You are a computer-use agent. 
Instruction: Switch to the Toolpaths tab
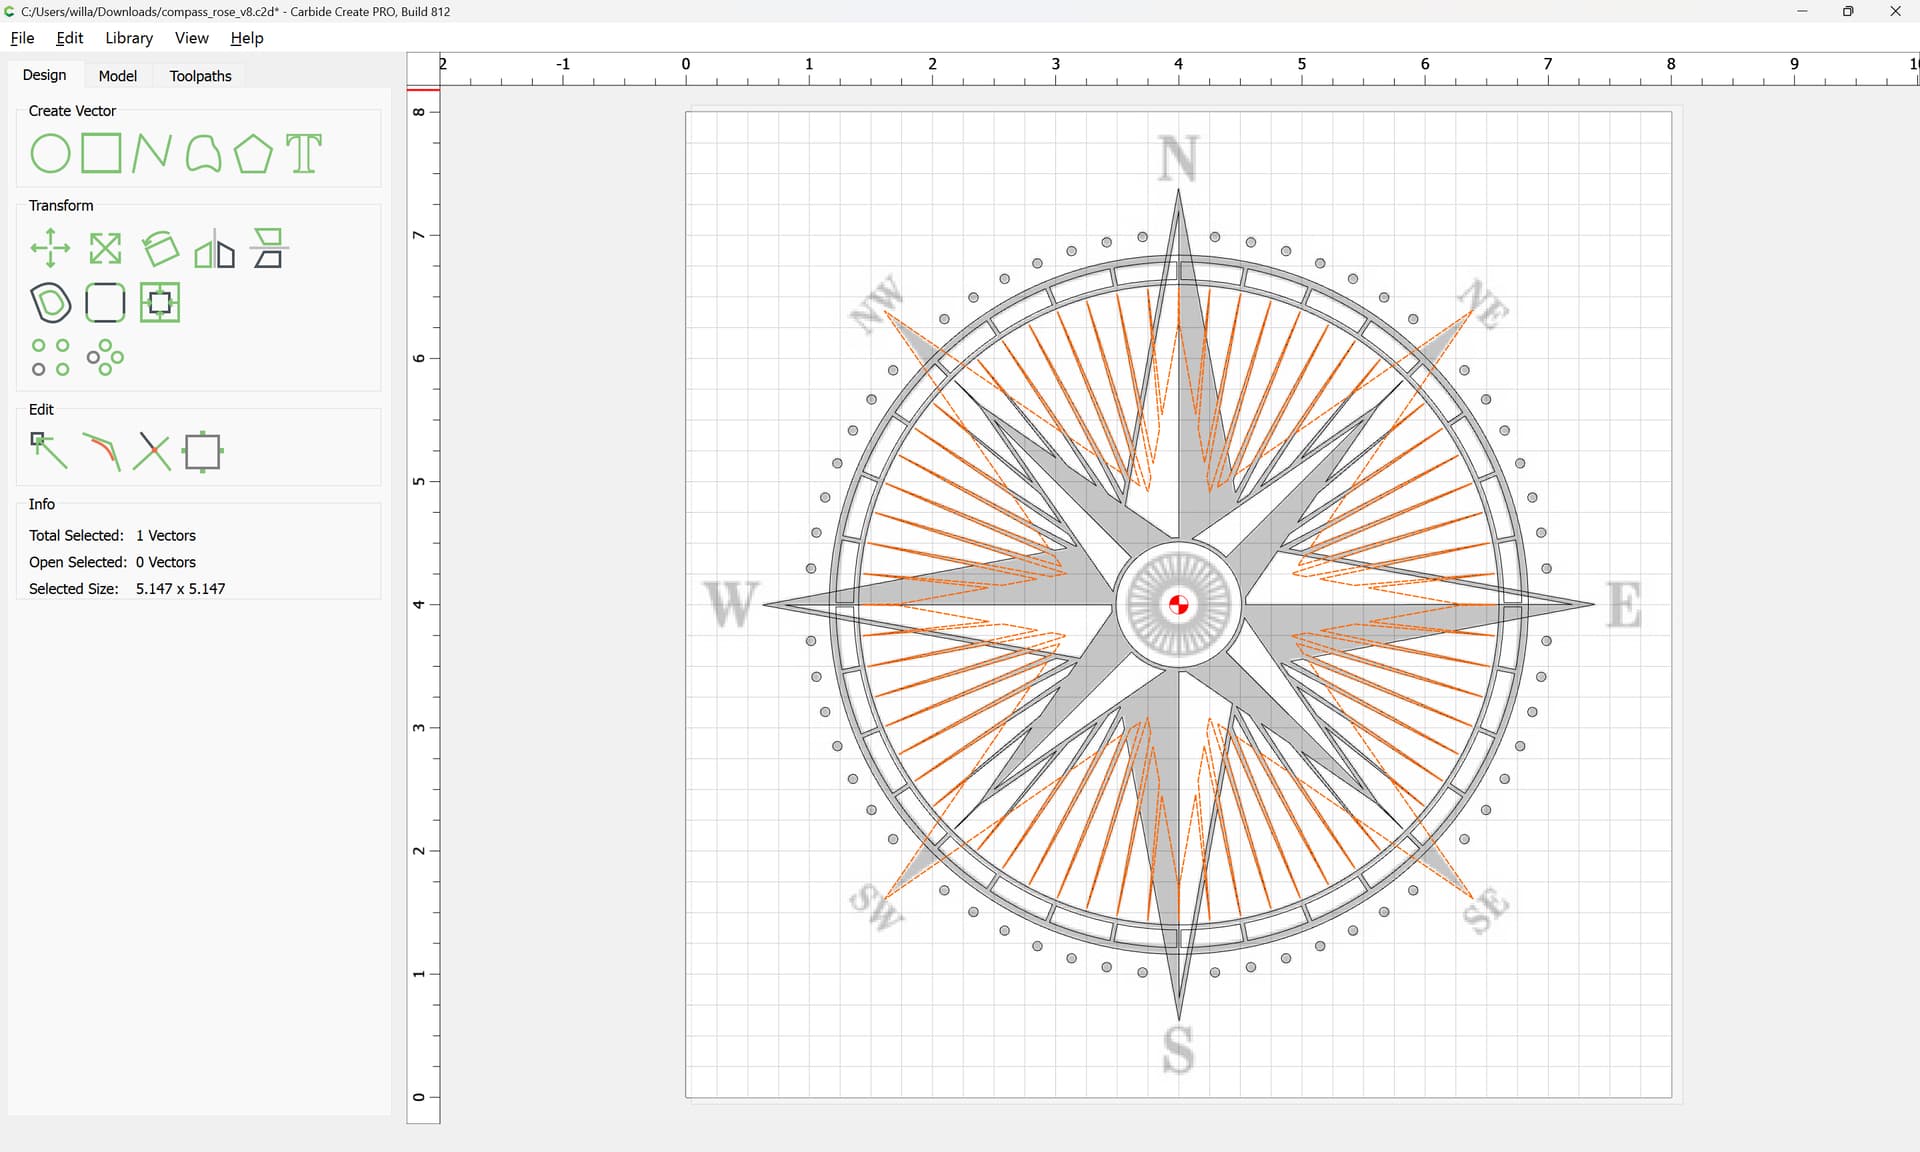200,76
